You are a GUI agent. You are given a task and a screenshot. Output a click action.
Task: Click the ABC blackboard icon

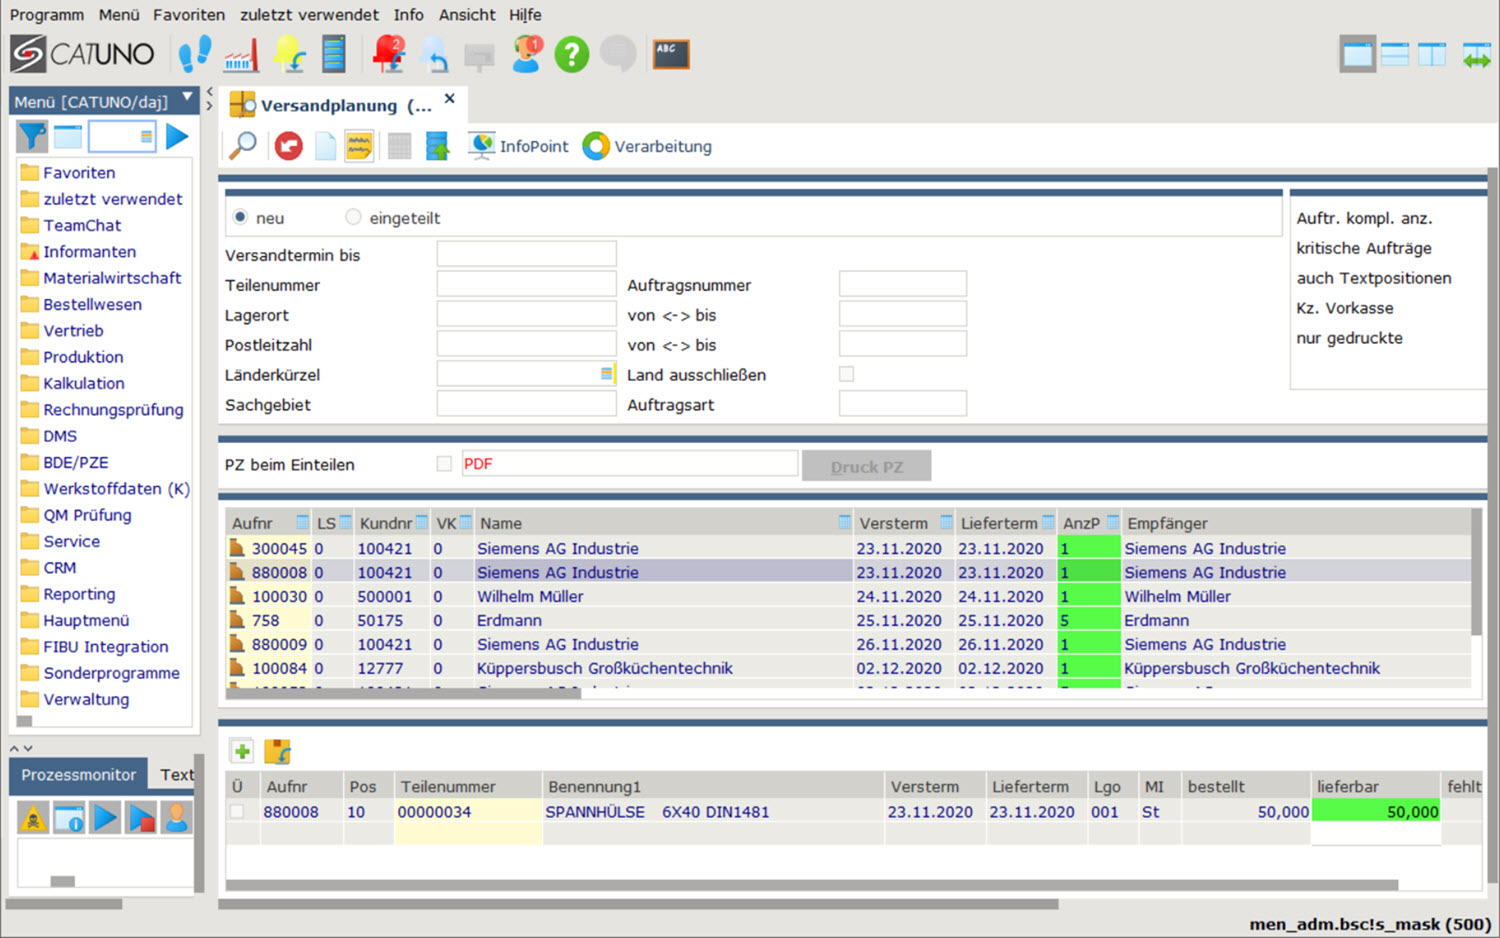click(670, 54)
